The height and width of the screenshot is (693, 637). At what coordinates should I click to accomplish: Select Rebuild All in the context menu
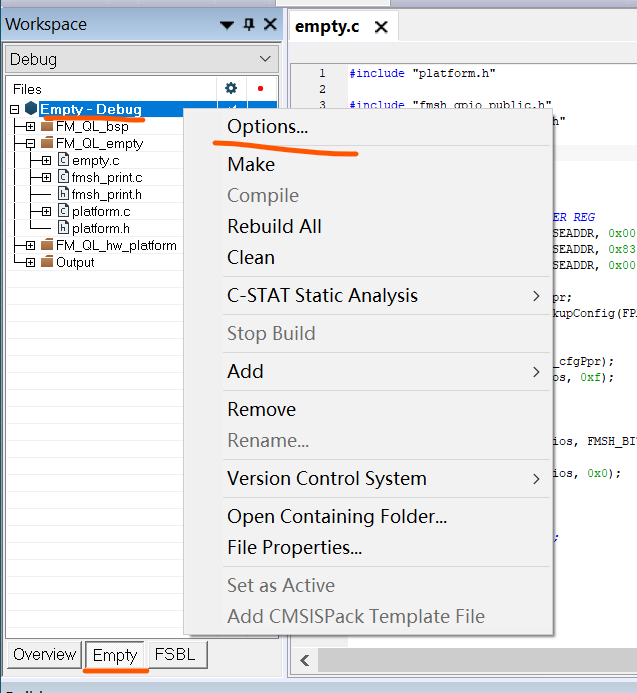[274, 226]
